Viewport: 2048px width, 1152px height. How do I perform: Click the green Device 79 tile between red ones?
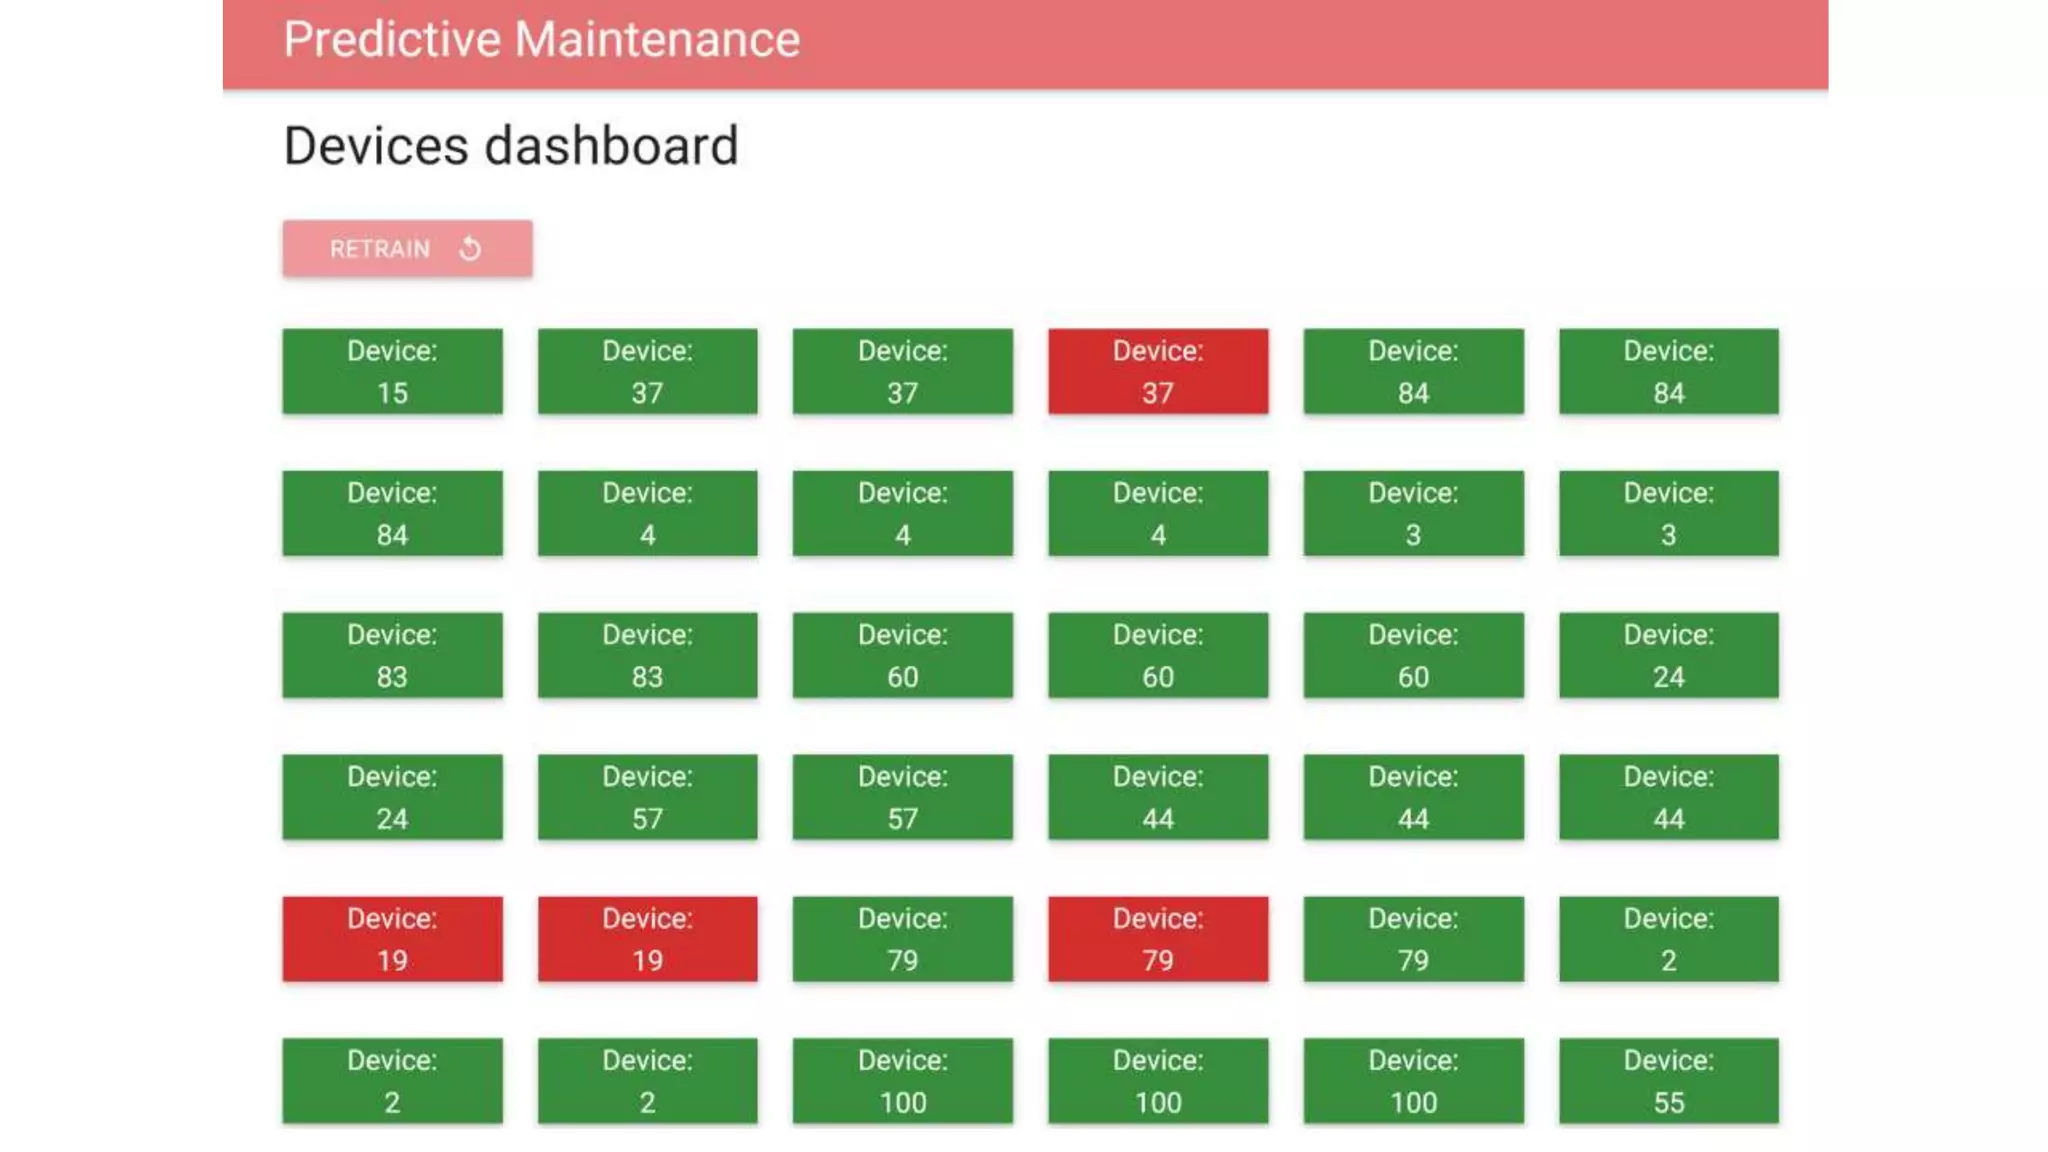[x=902, y=939]
